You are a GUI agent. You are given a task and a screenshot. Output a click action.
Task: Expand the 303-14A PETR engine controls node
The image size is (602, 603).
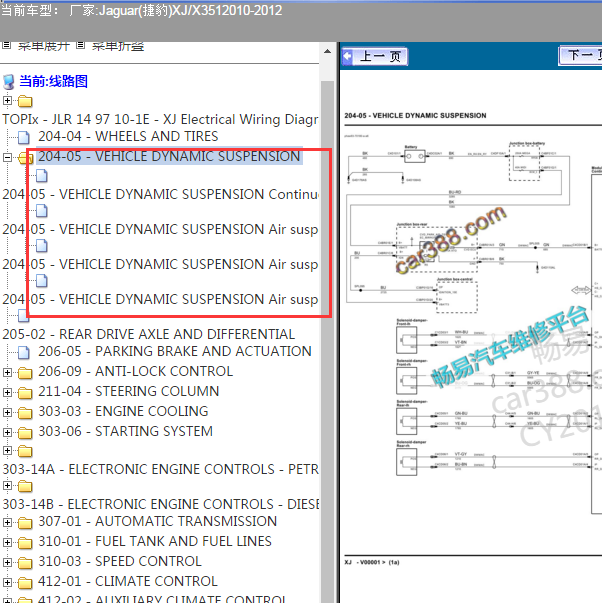(x=7, y=450)
